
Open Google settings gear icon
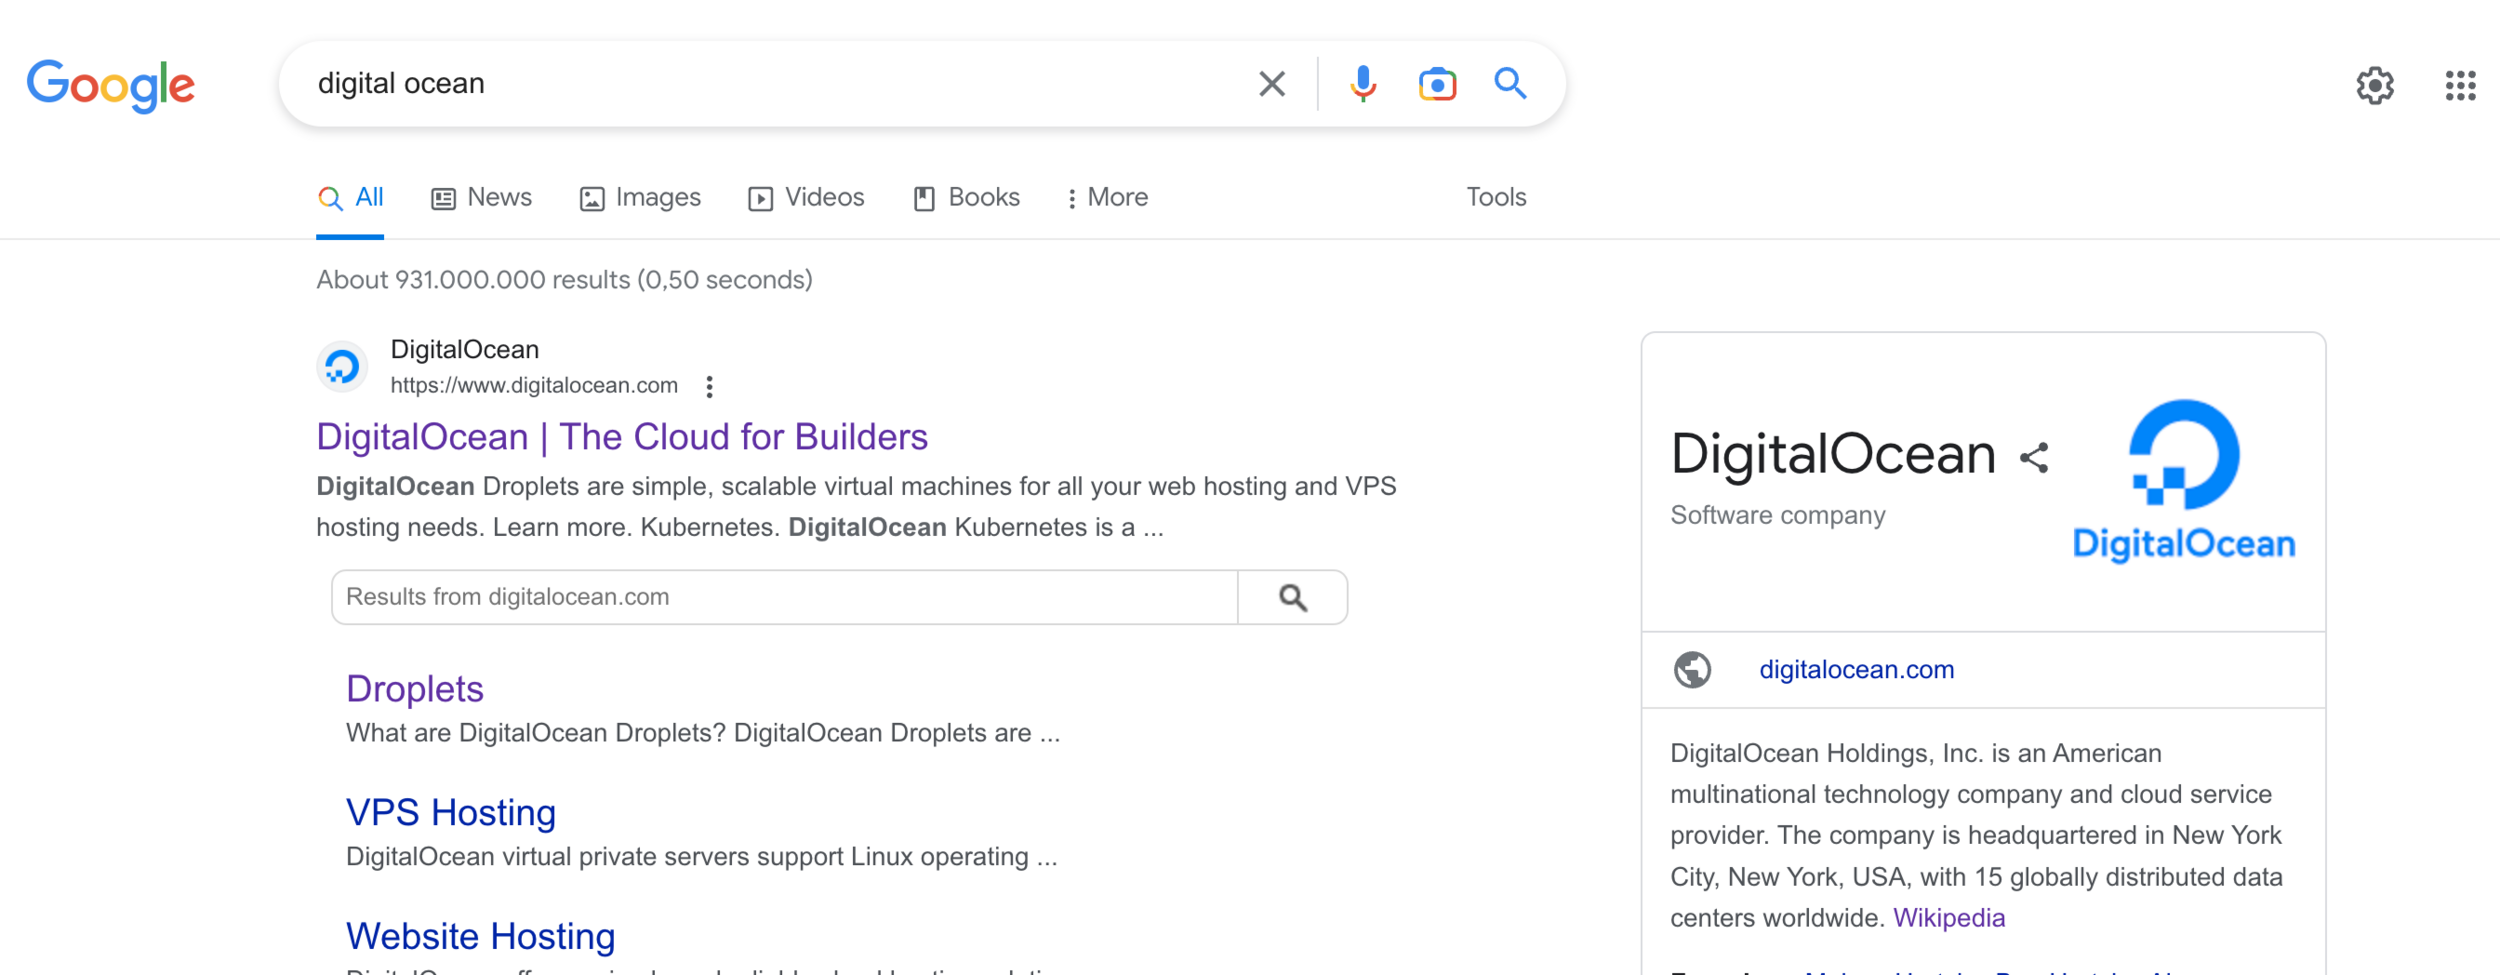[x=2374, y=86]
